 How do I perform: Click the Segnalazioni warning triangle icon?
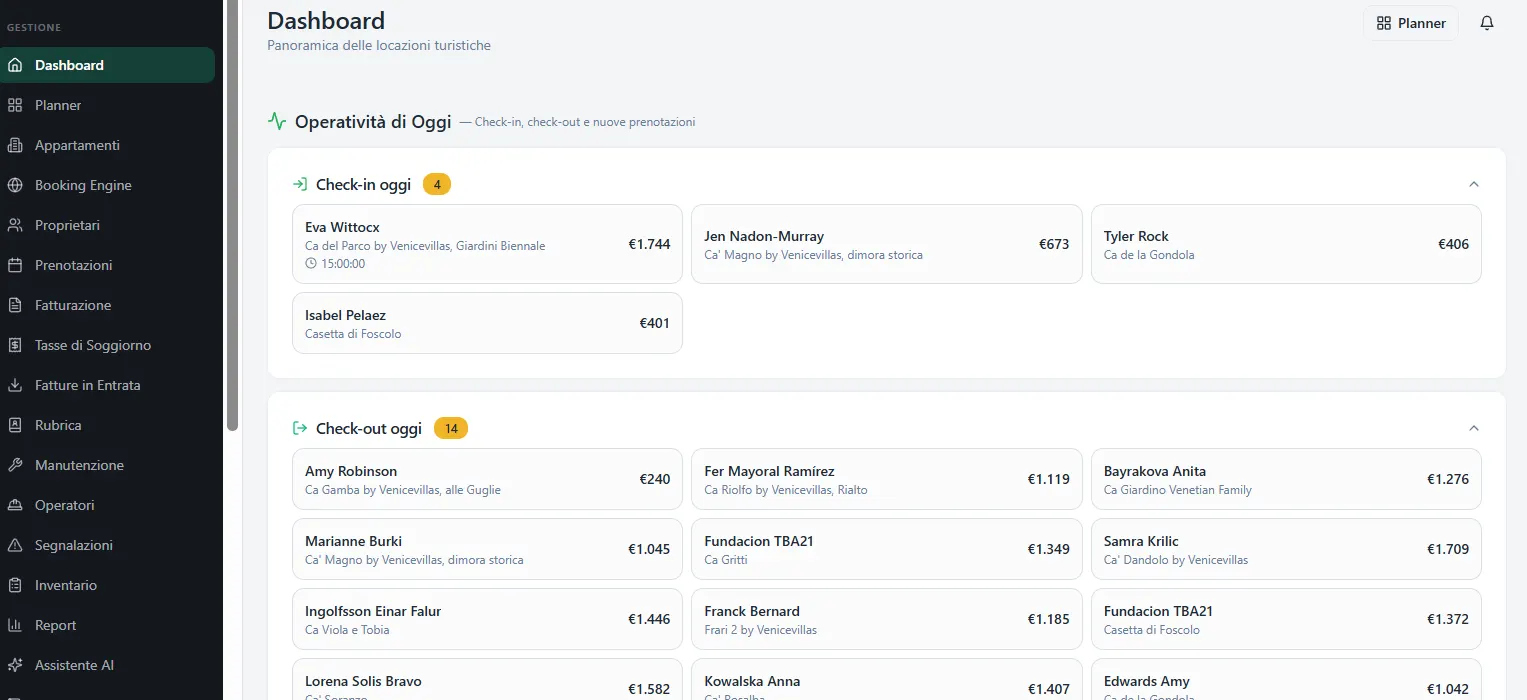(x=15, y=545)
